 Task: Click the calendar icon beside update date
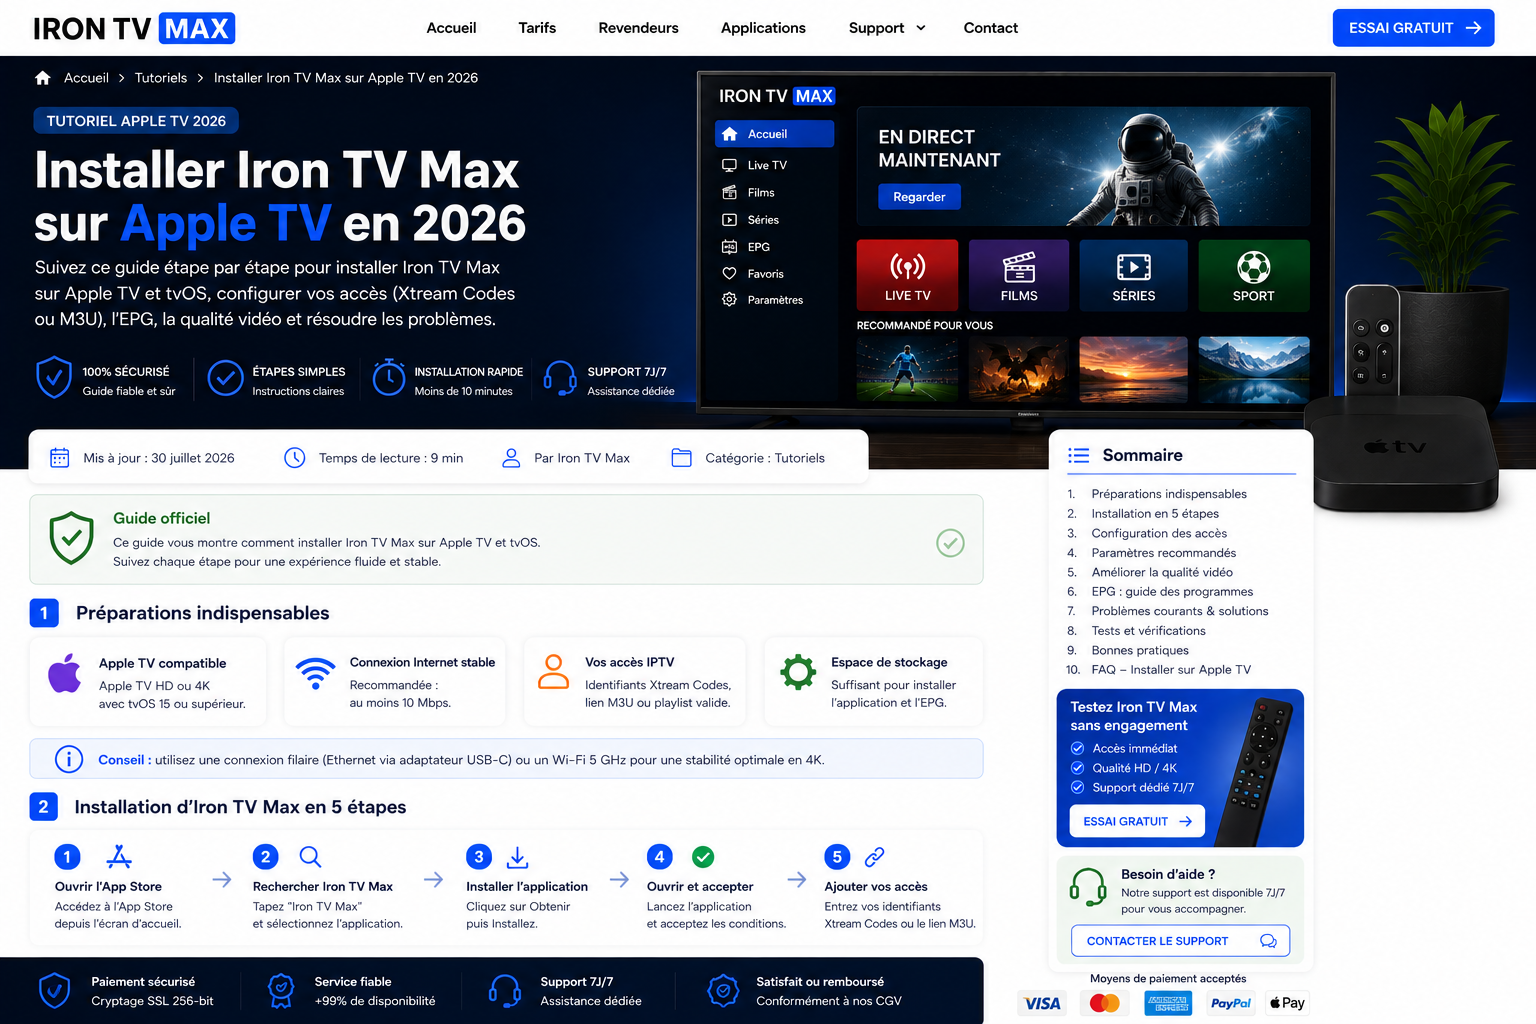click(60, 458)
